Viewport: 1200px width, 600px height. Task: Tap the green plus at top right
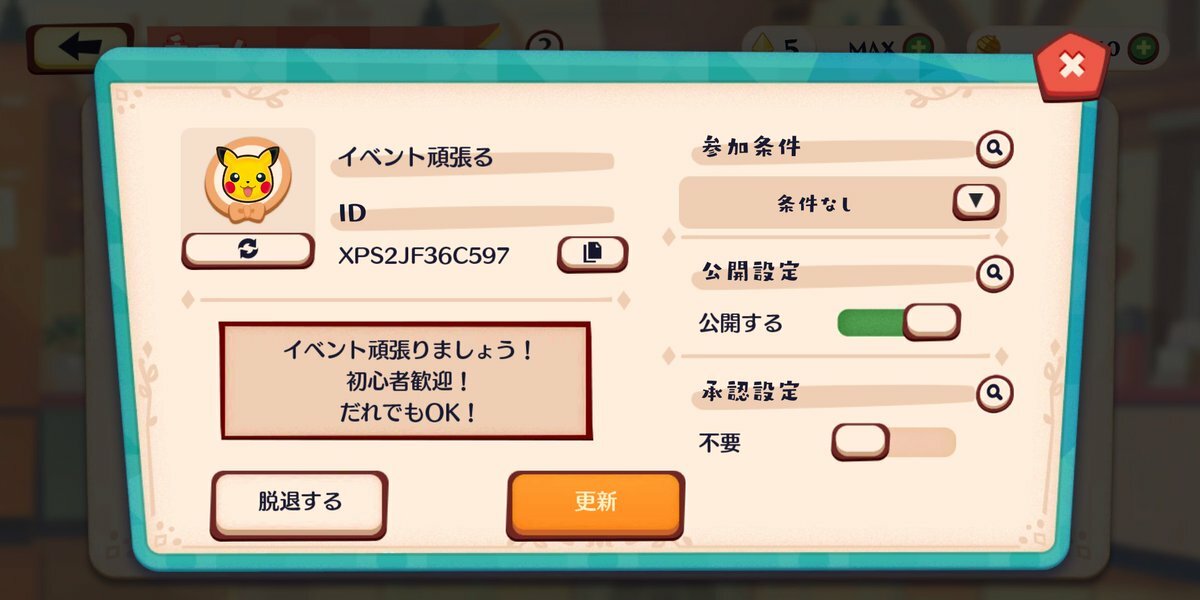point(1143,47)
